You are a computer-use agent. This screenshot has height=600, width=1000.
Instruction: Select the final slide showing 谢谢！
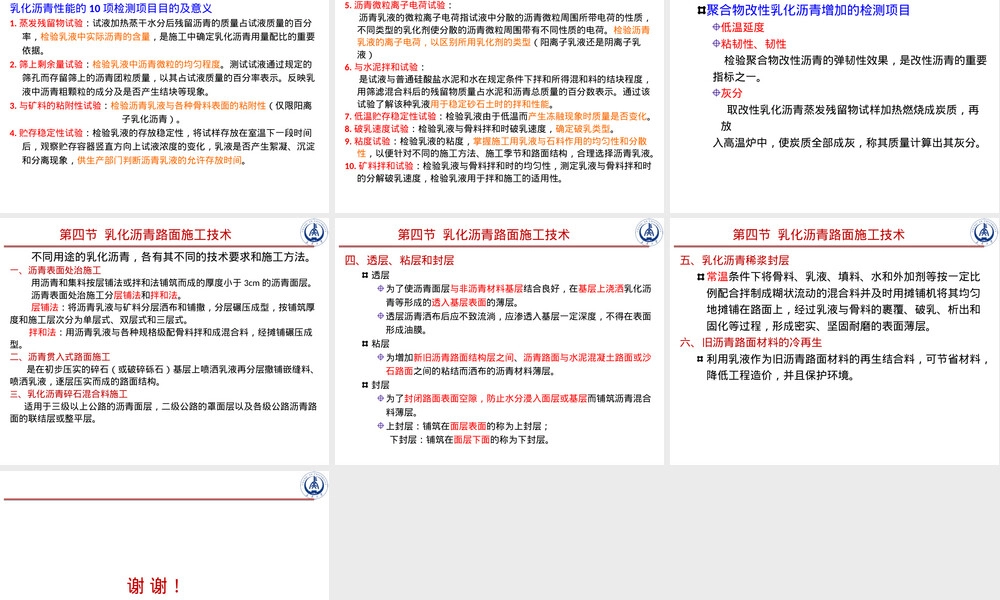coord(165,536)
